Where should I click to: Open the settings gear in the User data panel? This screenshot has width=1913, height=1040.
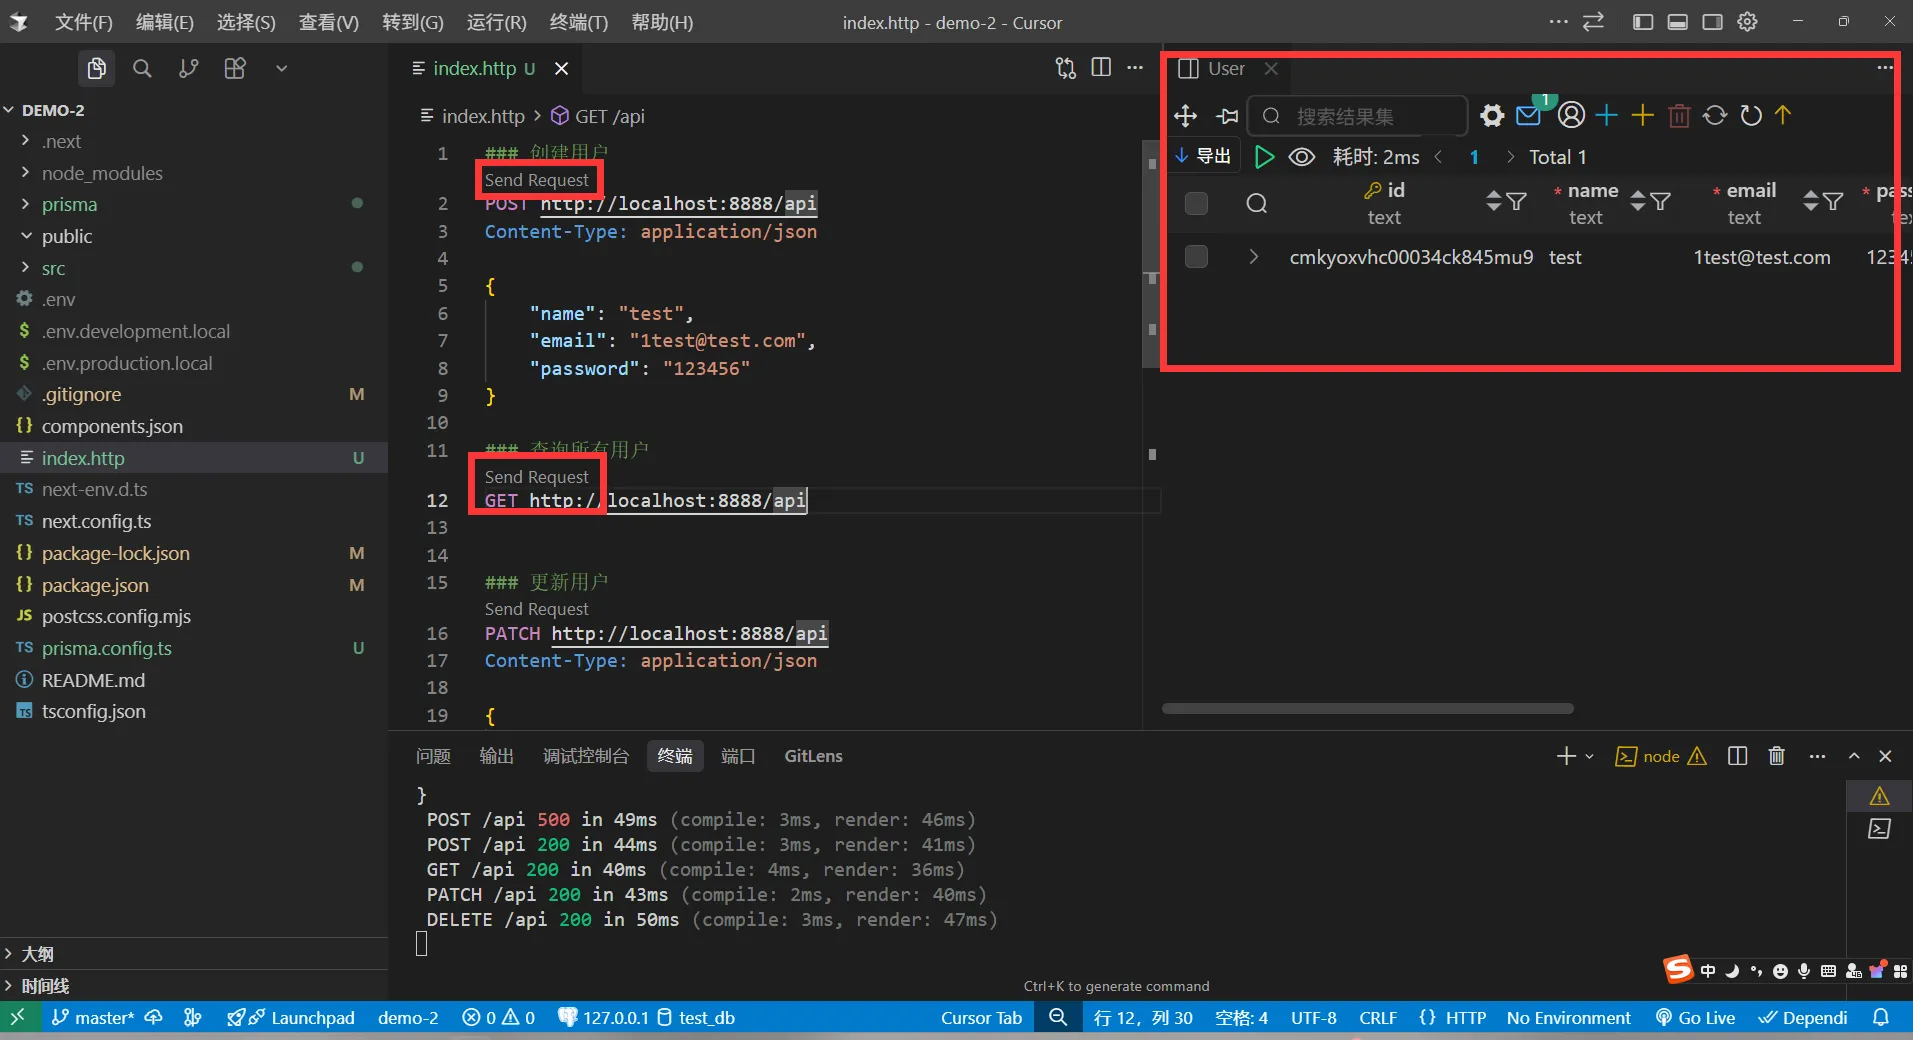pos(1491,116)
